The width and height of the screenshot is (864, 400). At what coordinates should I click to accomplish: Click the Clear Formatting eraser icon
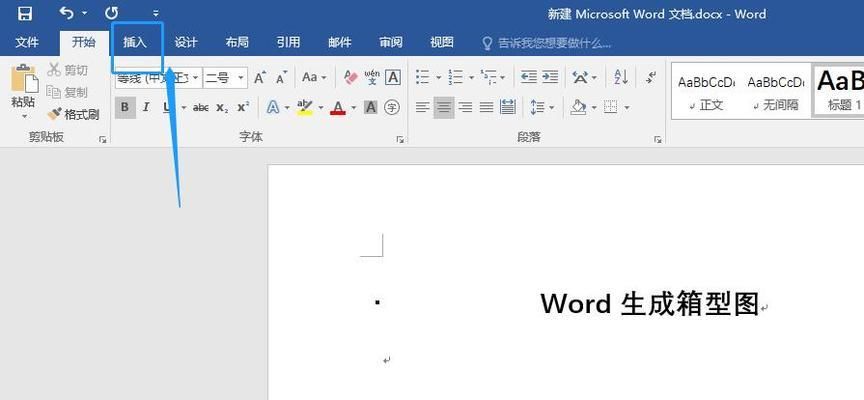coord(351,77)
